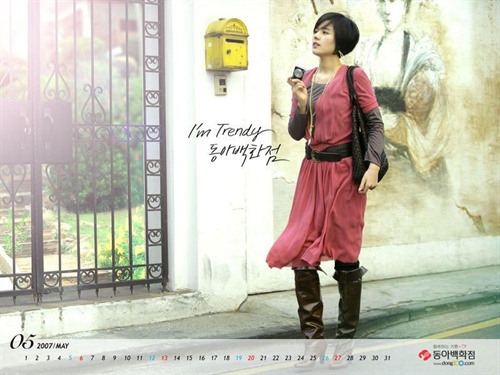Select blue calendar date 19
This screenshot has height=375, width=500.
tap(239, 358)
